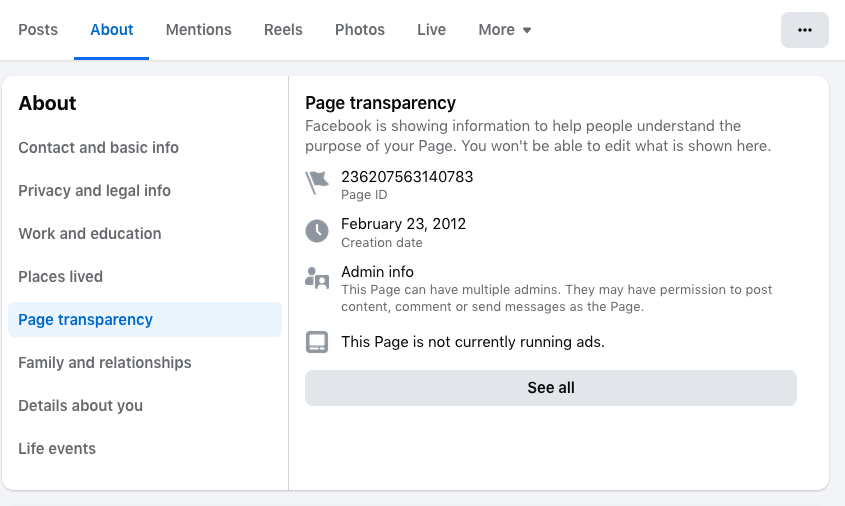The image size is (845, 506).
Task: Switch to the Live tab
Action: [431, 30]
